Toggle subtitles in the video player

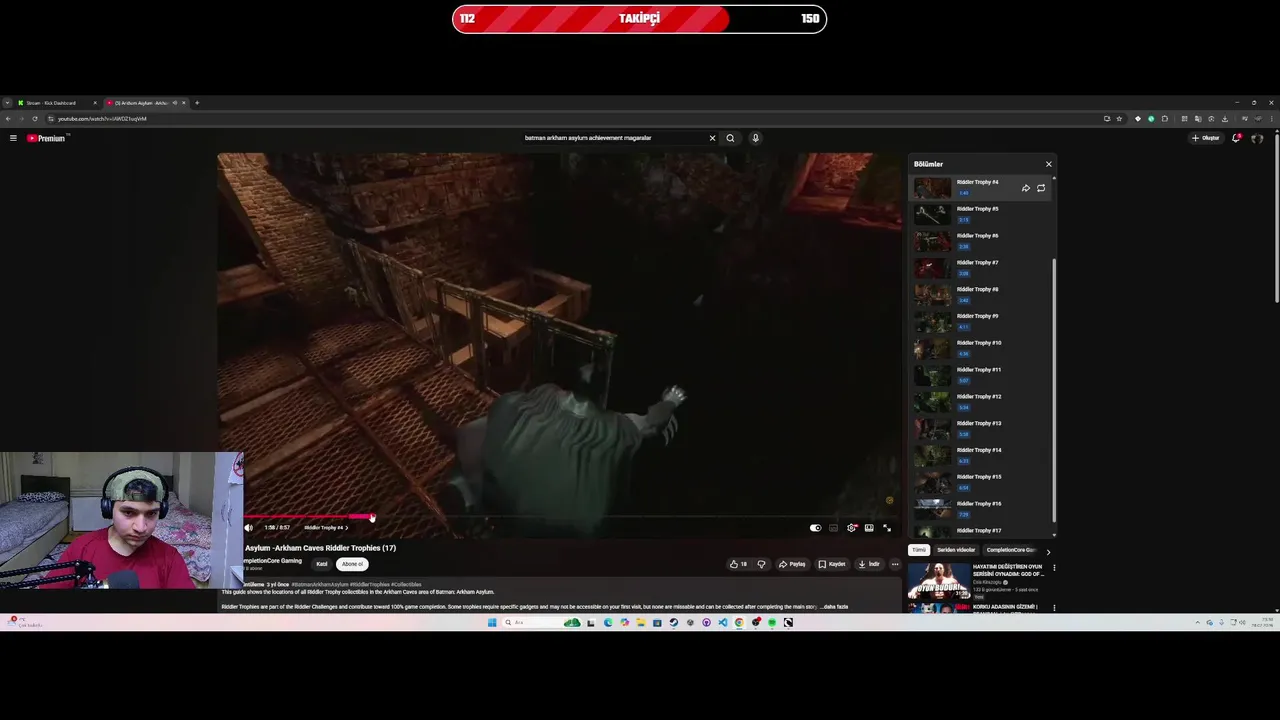point(833,528)
